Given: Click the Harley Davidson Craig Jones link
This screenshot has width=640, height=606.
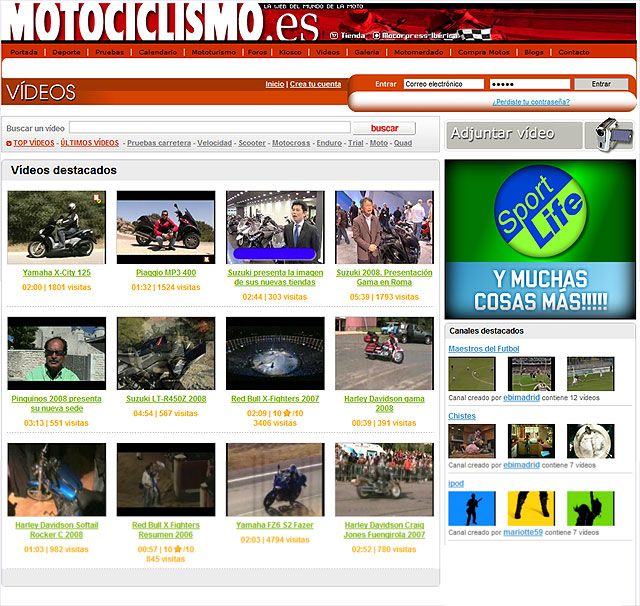Looking at the screenshot, I should pos(384,530).
